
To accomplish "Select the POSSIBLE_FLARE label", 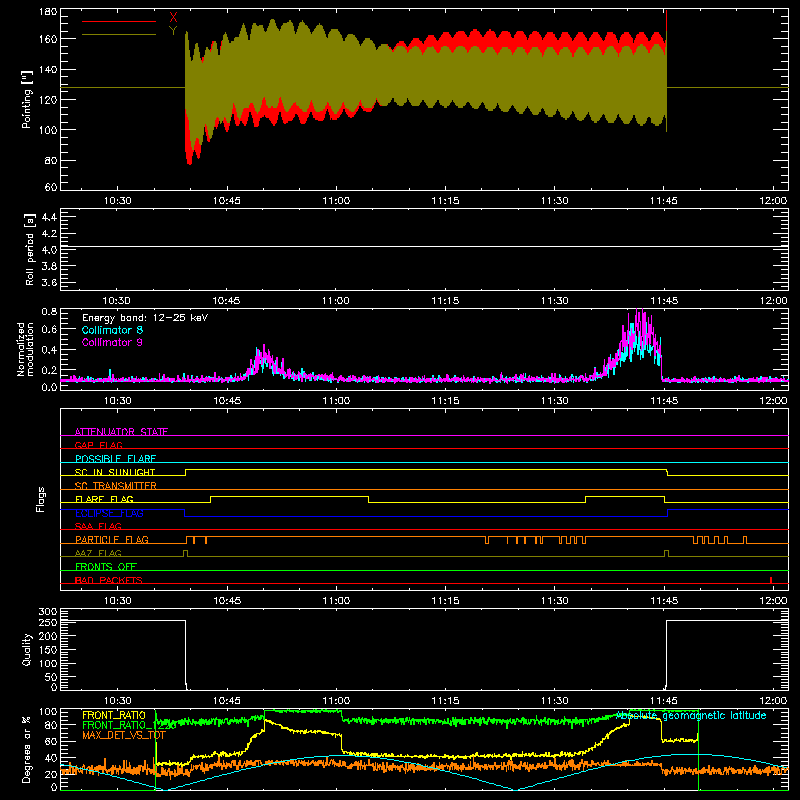I will [x=115, y=459].
